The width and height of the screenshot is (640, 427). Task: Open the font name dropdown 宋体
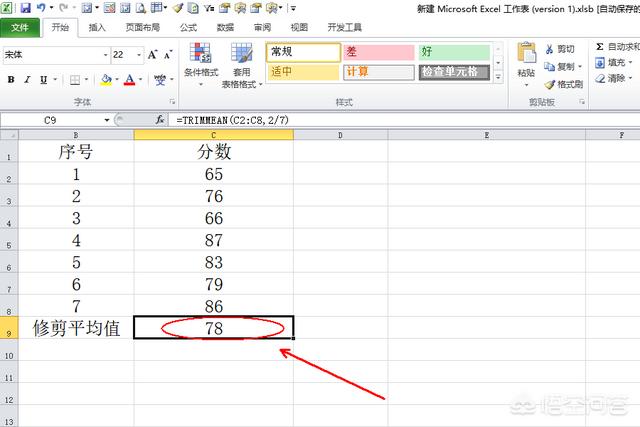pos(106,55)
